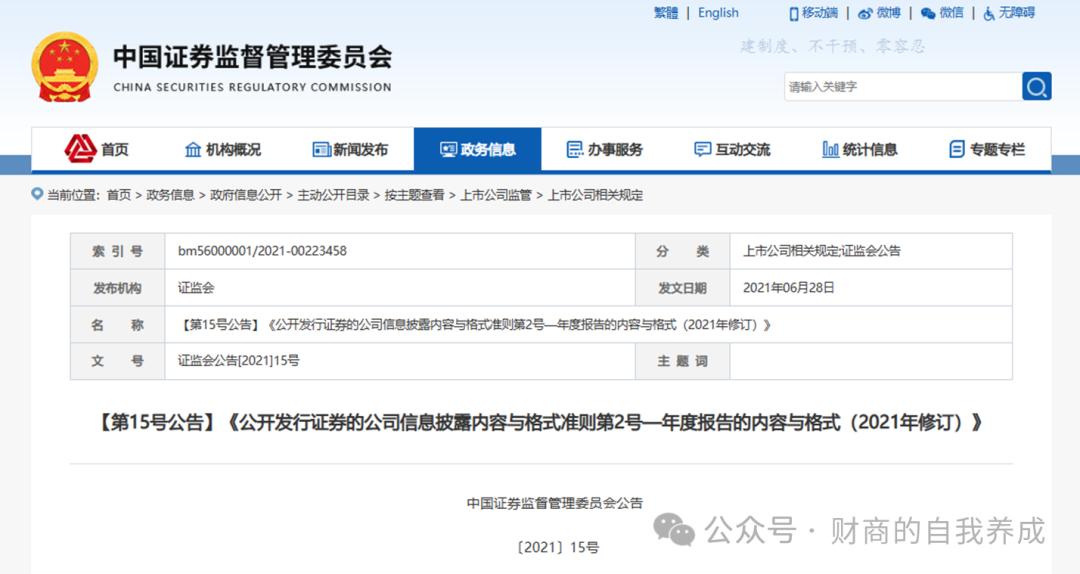Click the monitor icon beside 政务信息

coord(448,150)
